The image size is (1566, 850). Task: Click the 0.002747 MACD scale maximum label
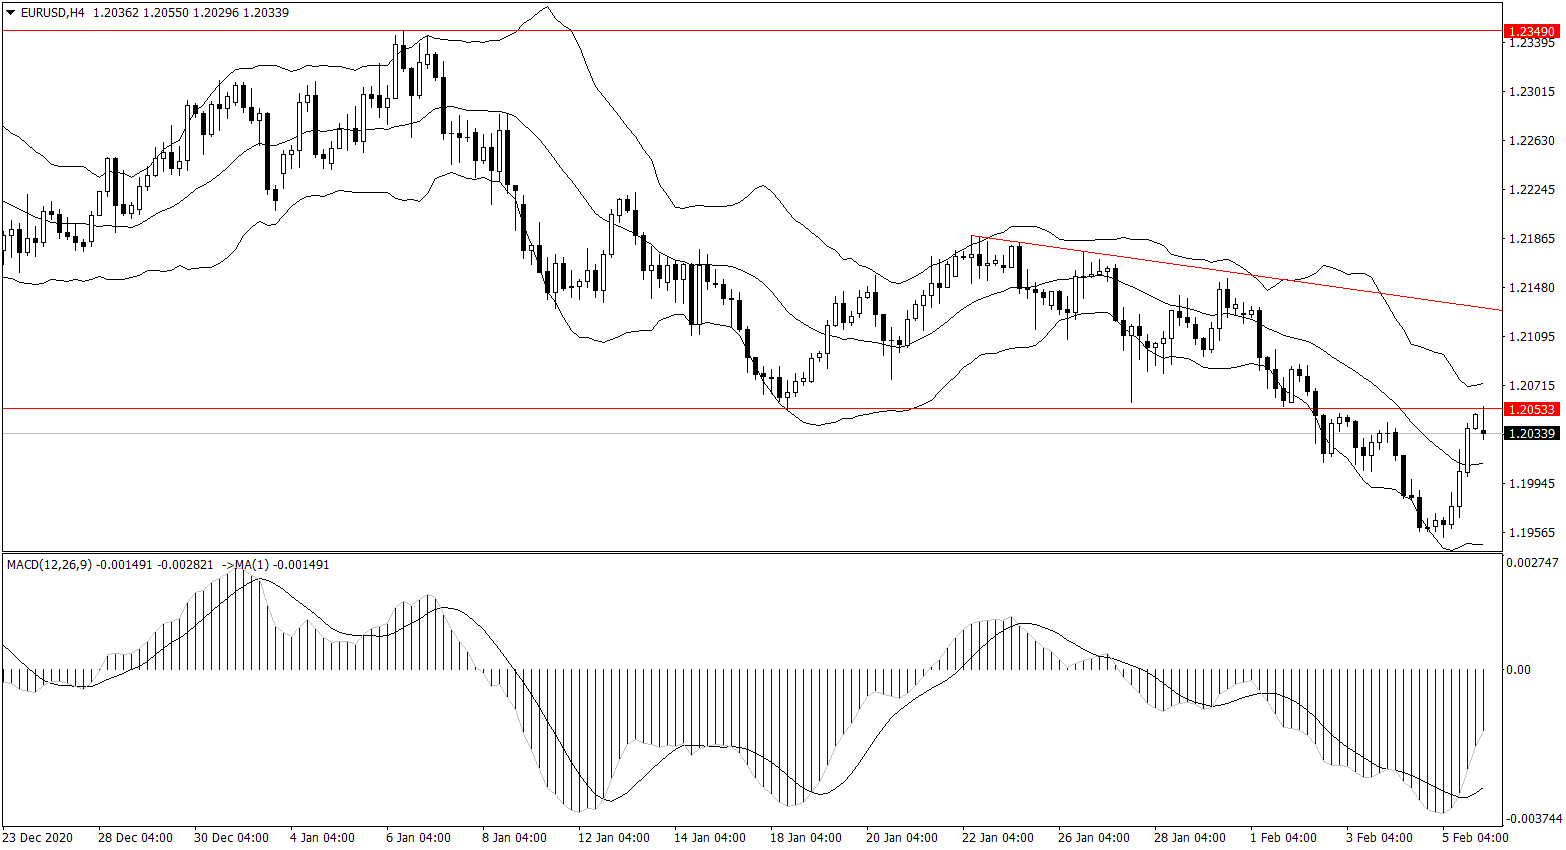(1531, 563)
